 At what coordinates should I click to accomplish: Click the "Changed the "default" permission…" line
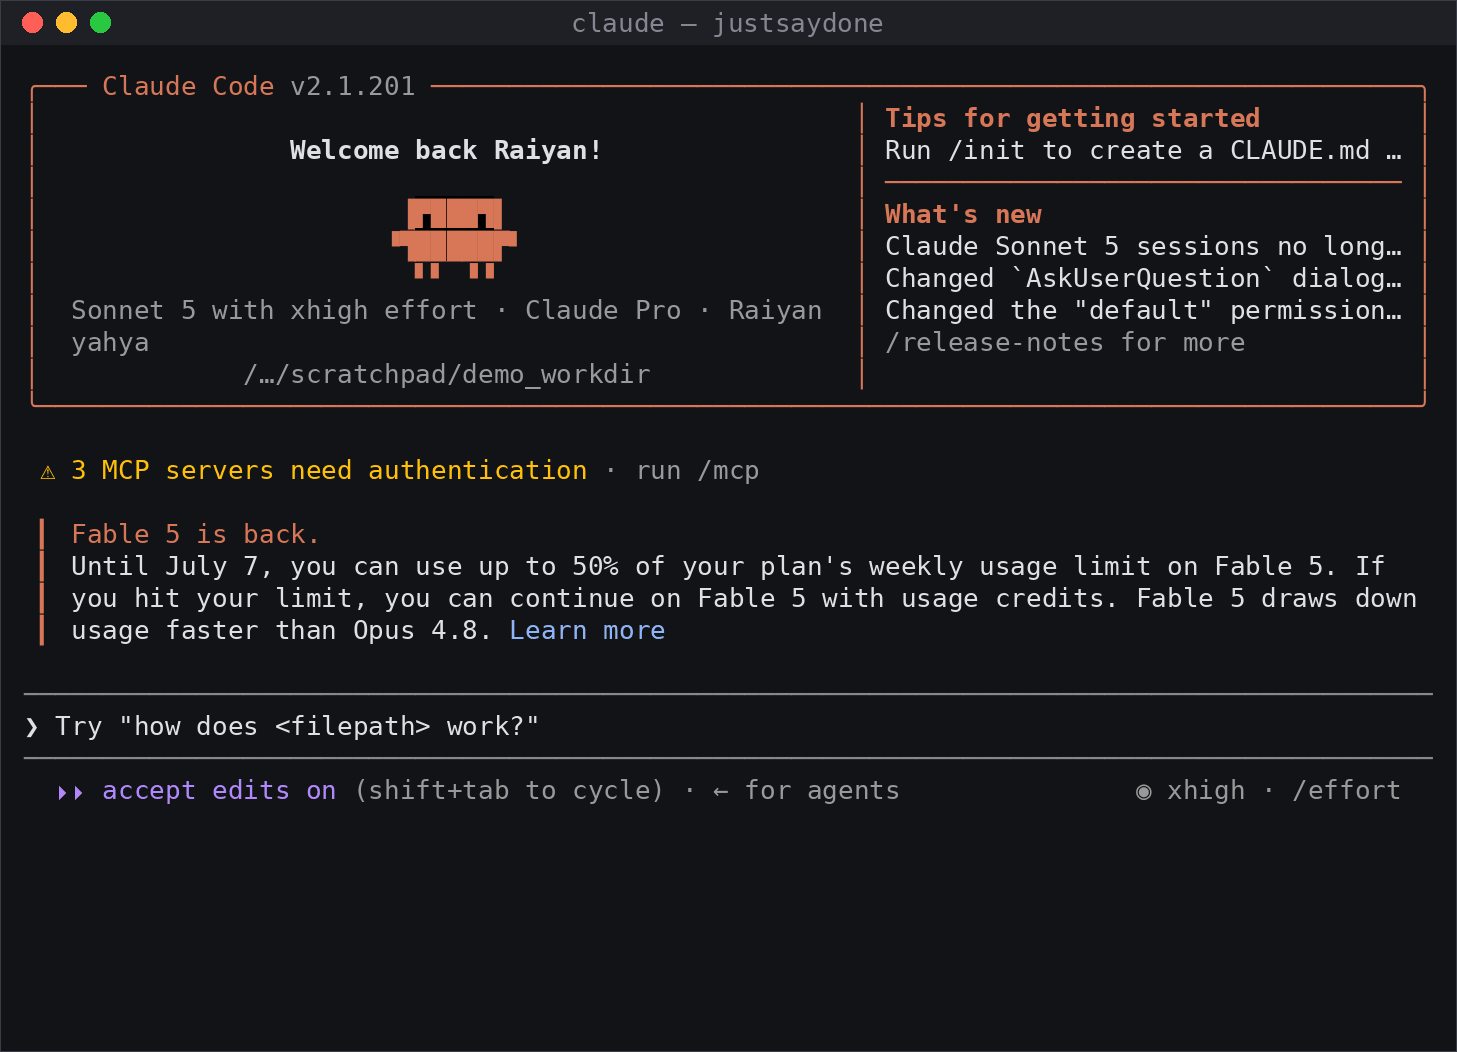coord(1143,311)
